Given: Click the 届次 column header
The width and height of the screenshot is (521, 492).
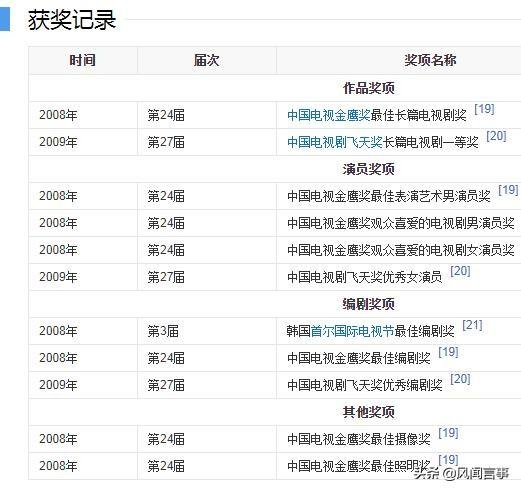Looking at the screenshot, I should coord(207,60).
